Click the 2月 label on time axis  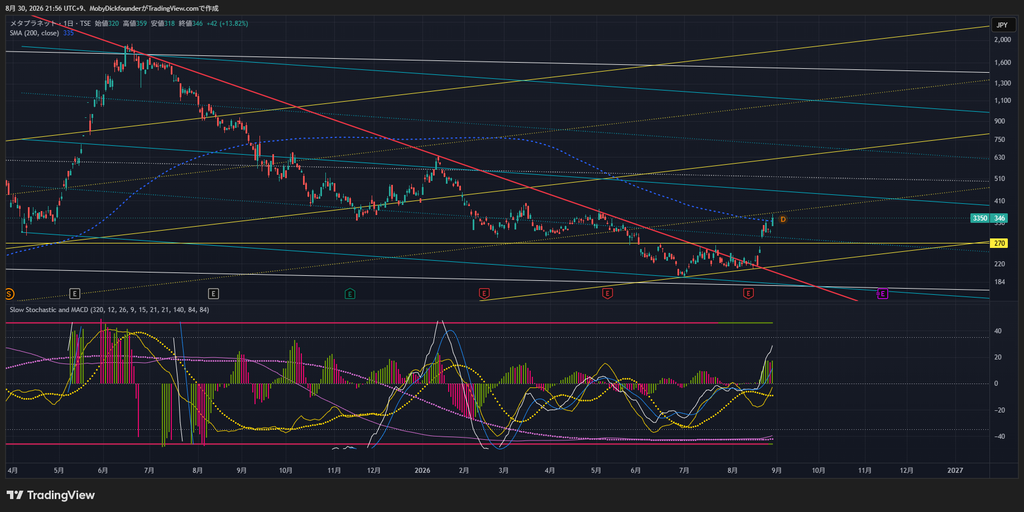tap(464, 470)
